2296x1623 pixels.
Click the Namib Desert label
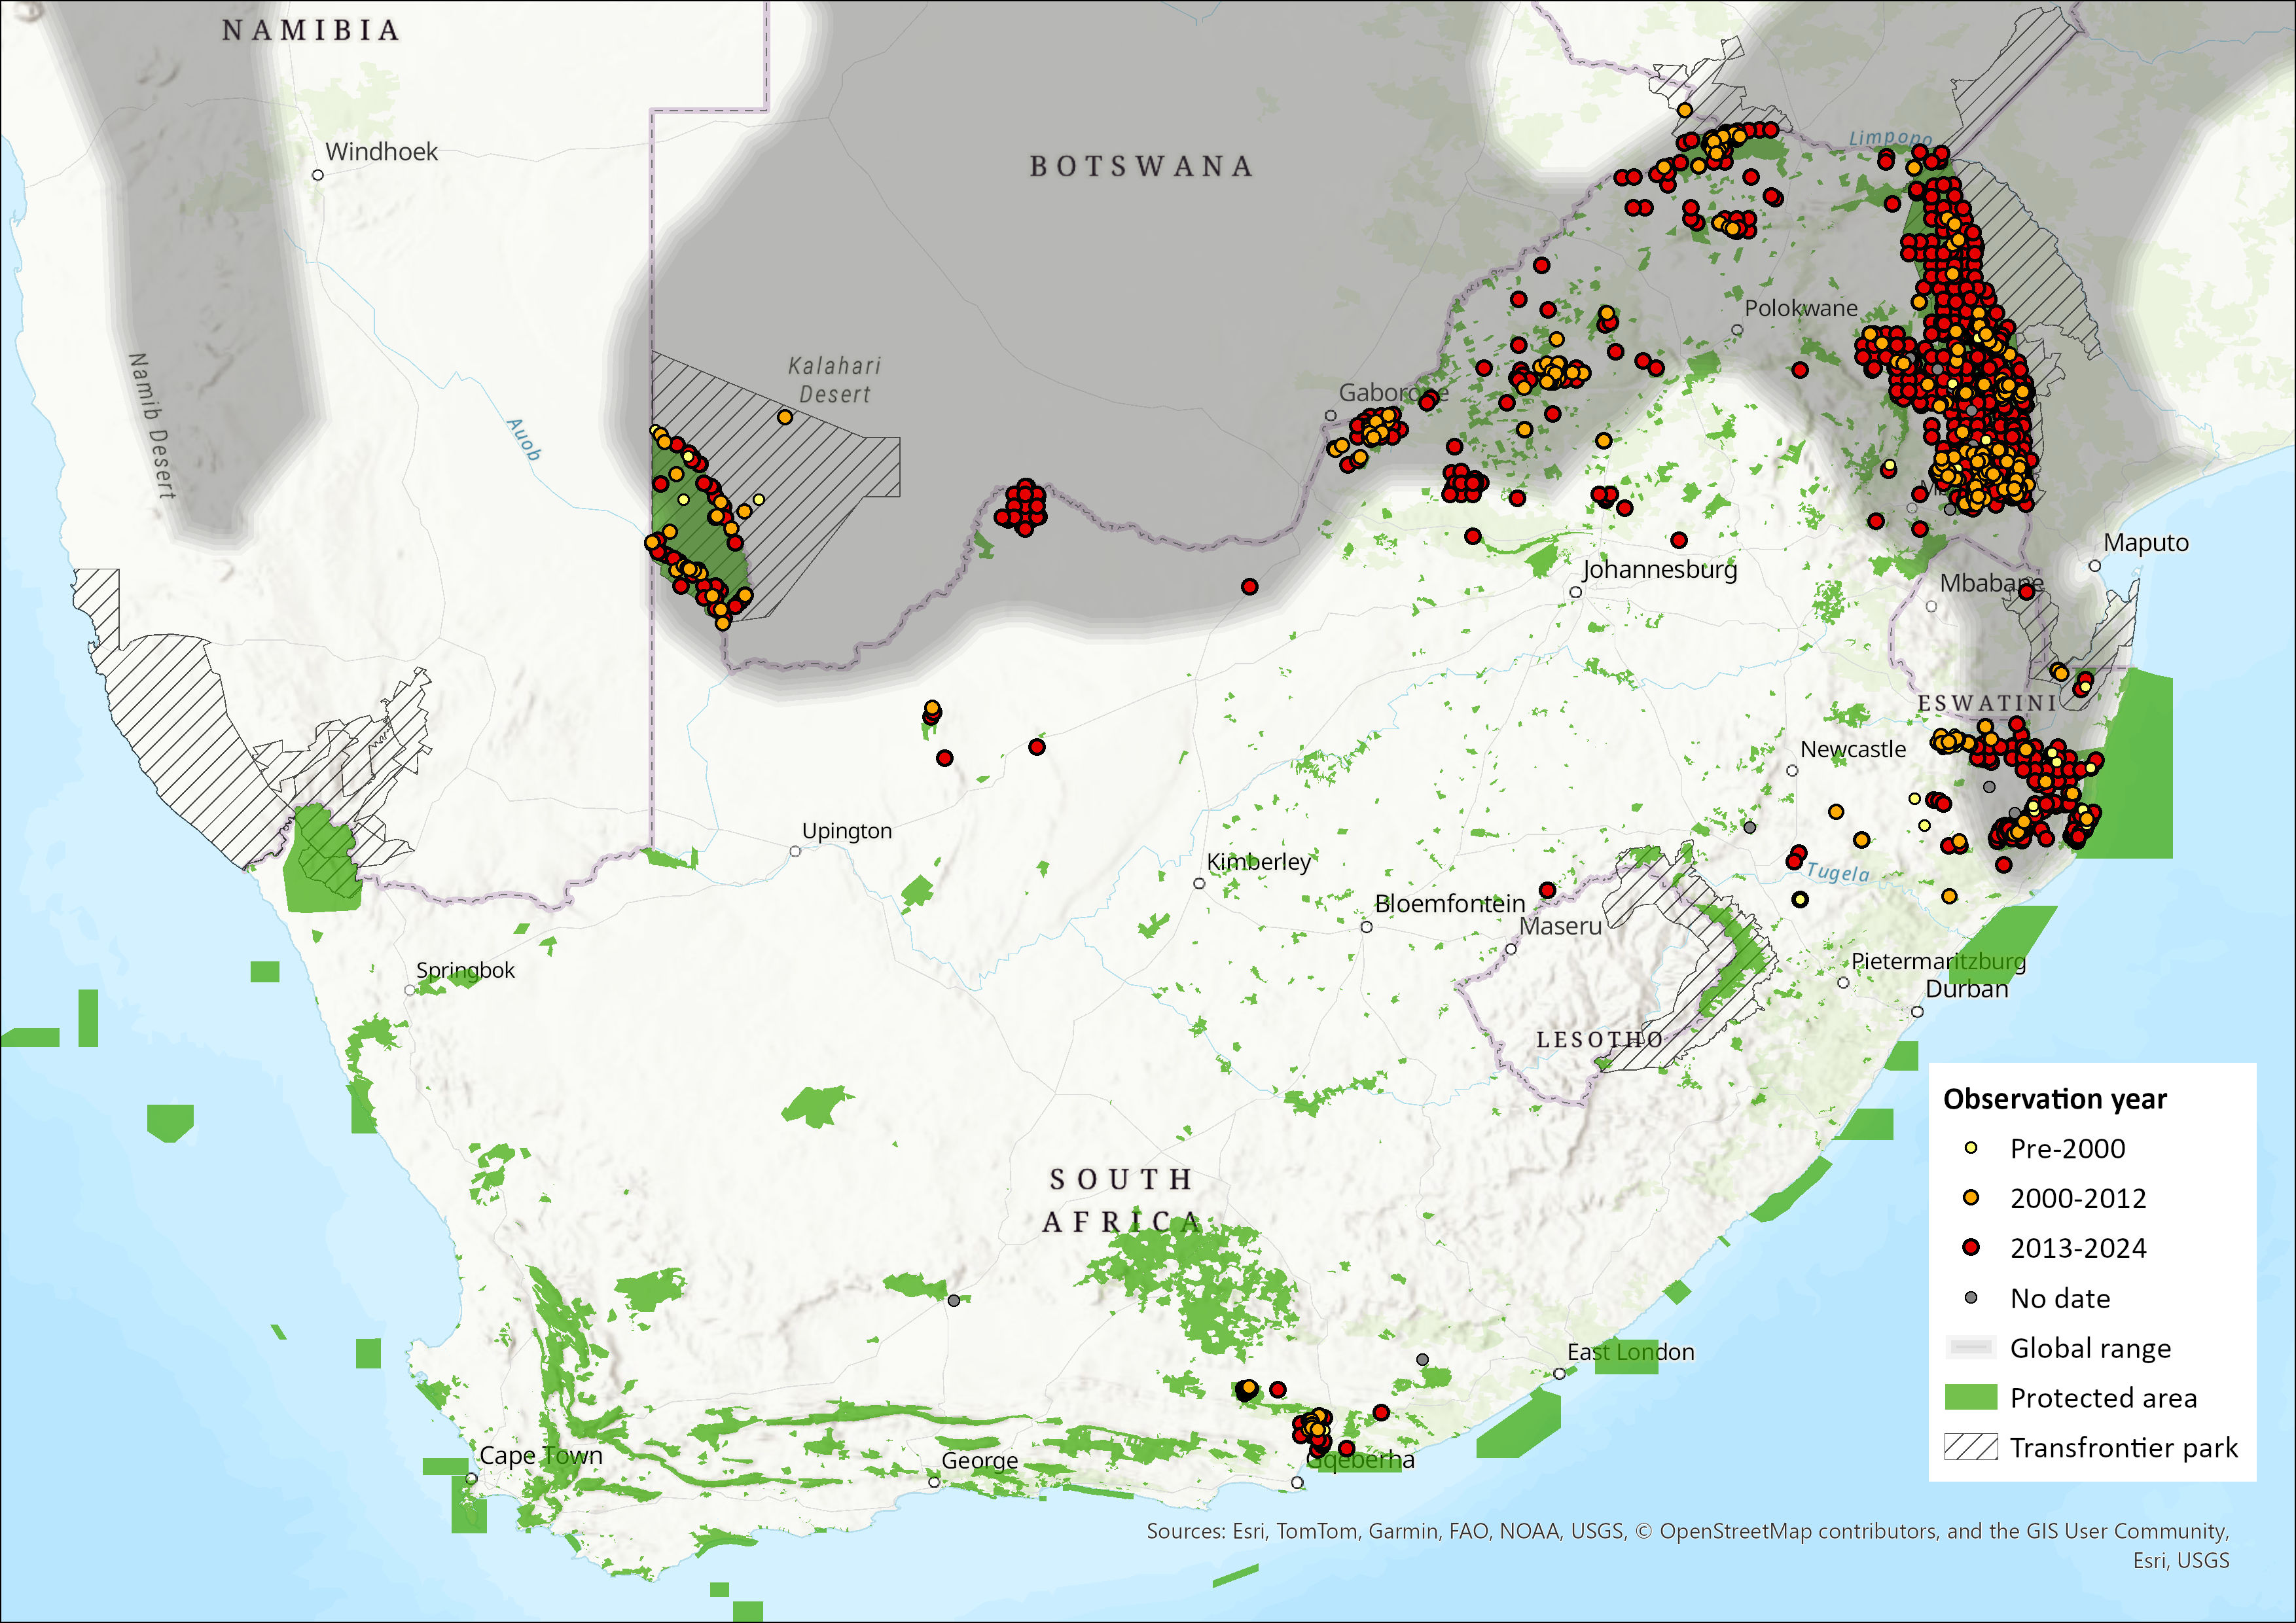coord(152,425)
